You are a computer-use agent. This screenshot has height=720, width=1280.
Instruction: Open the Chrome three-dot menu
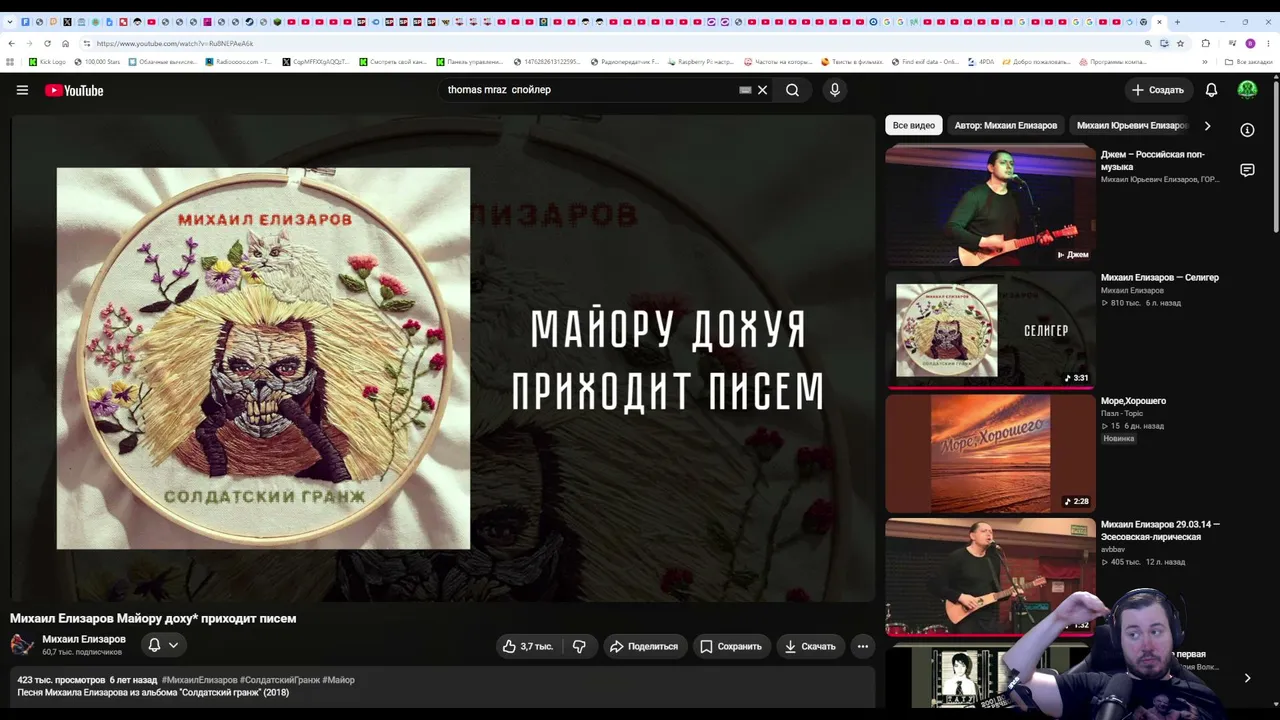pyautogui.click(x=1268, y=43)
